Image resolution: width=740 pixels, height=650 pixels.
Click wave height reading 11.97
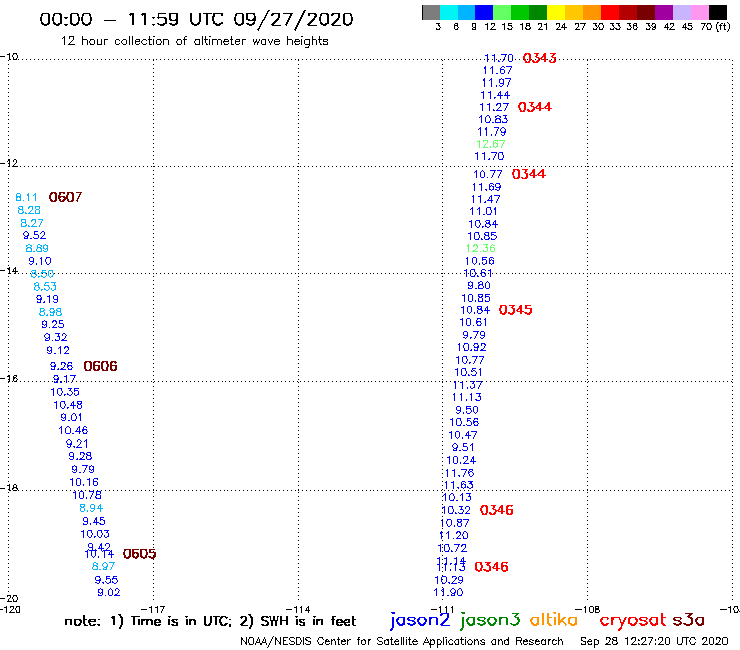point(496,83)
